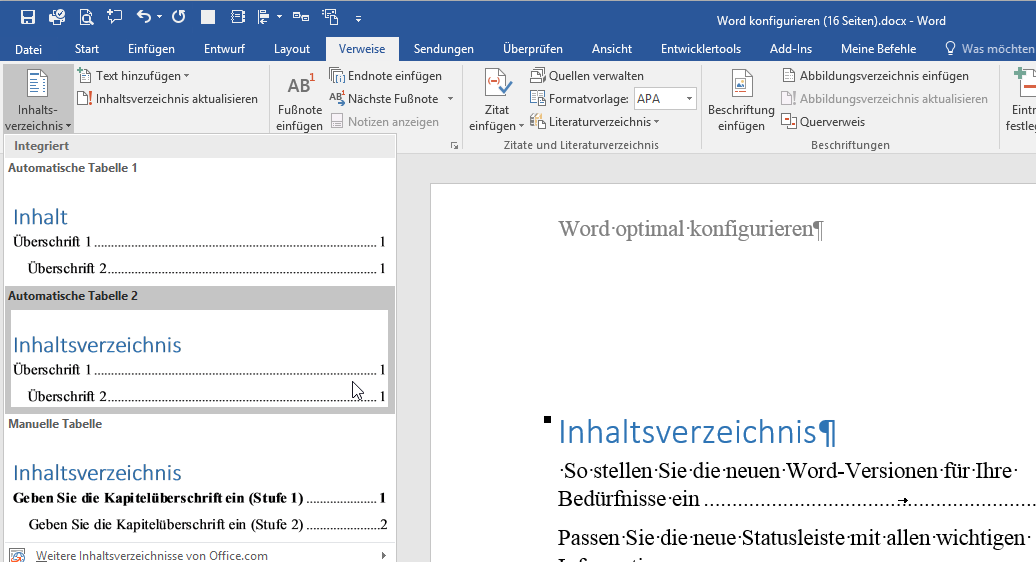Click Quellen verwalten

pos(587,76)
